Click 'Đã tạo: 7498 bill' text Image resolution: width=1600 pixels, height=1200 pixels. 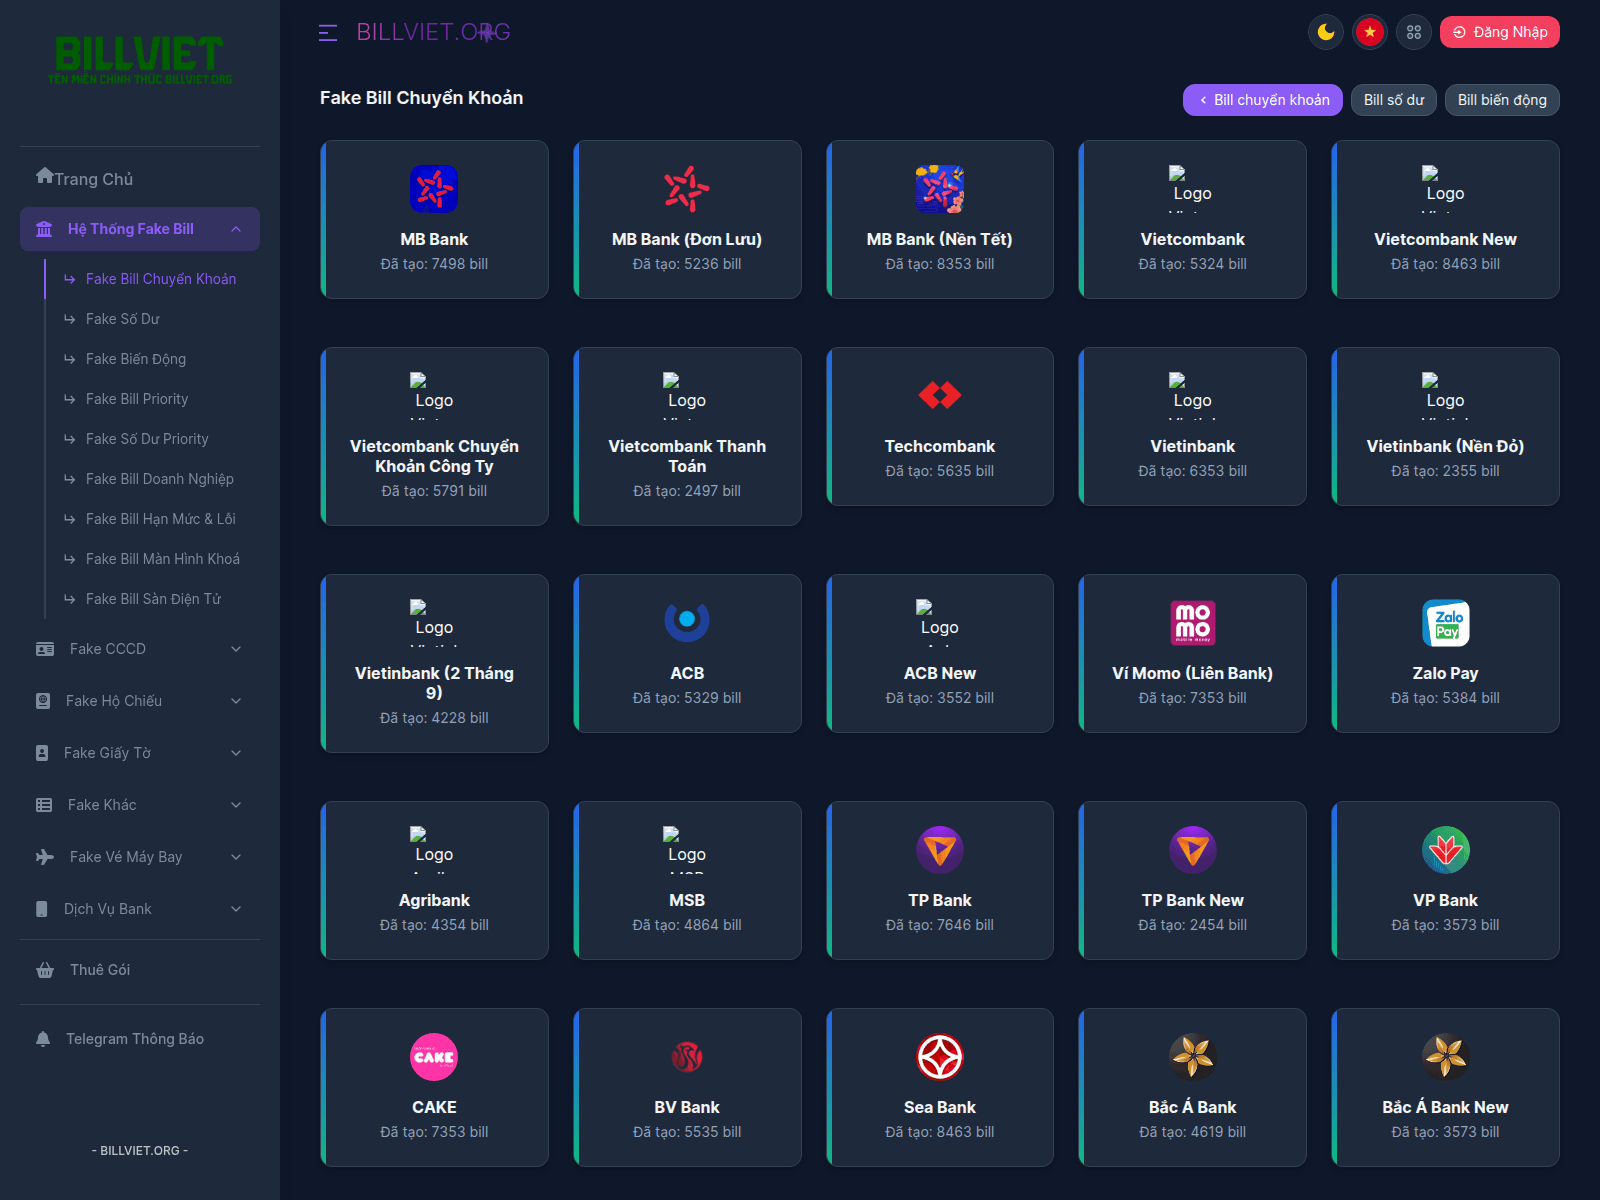(434, 264)
